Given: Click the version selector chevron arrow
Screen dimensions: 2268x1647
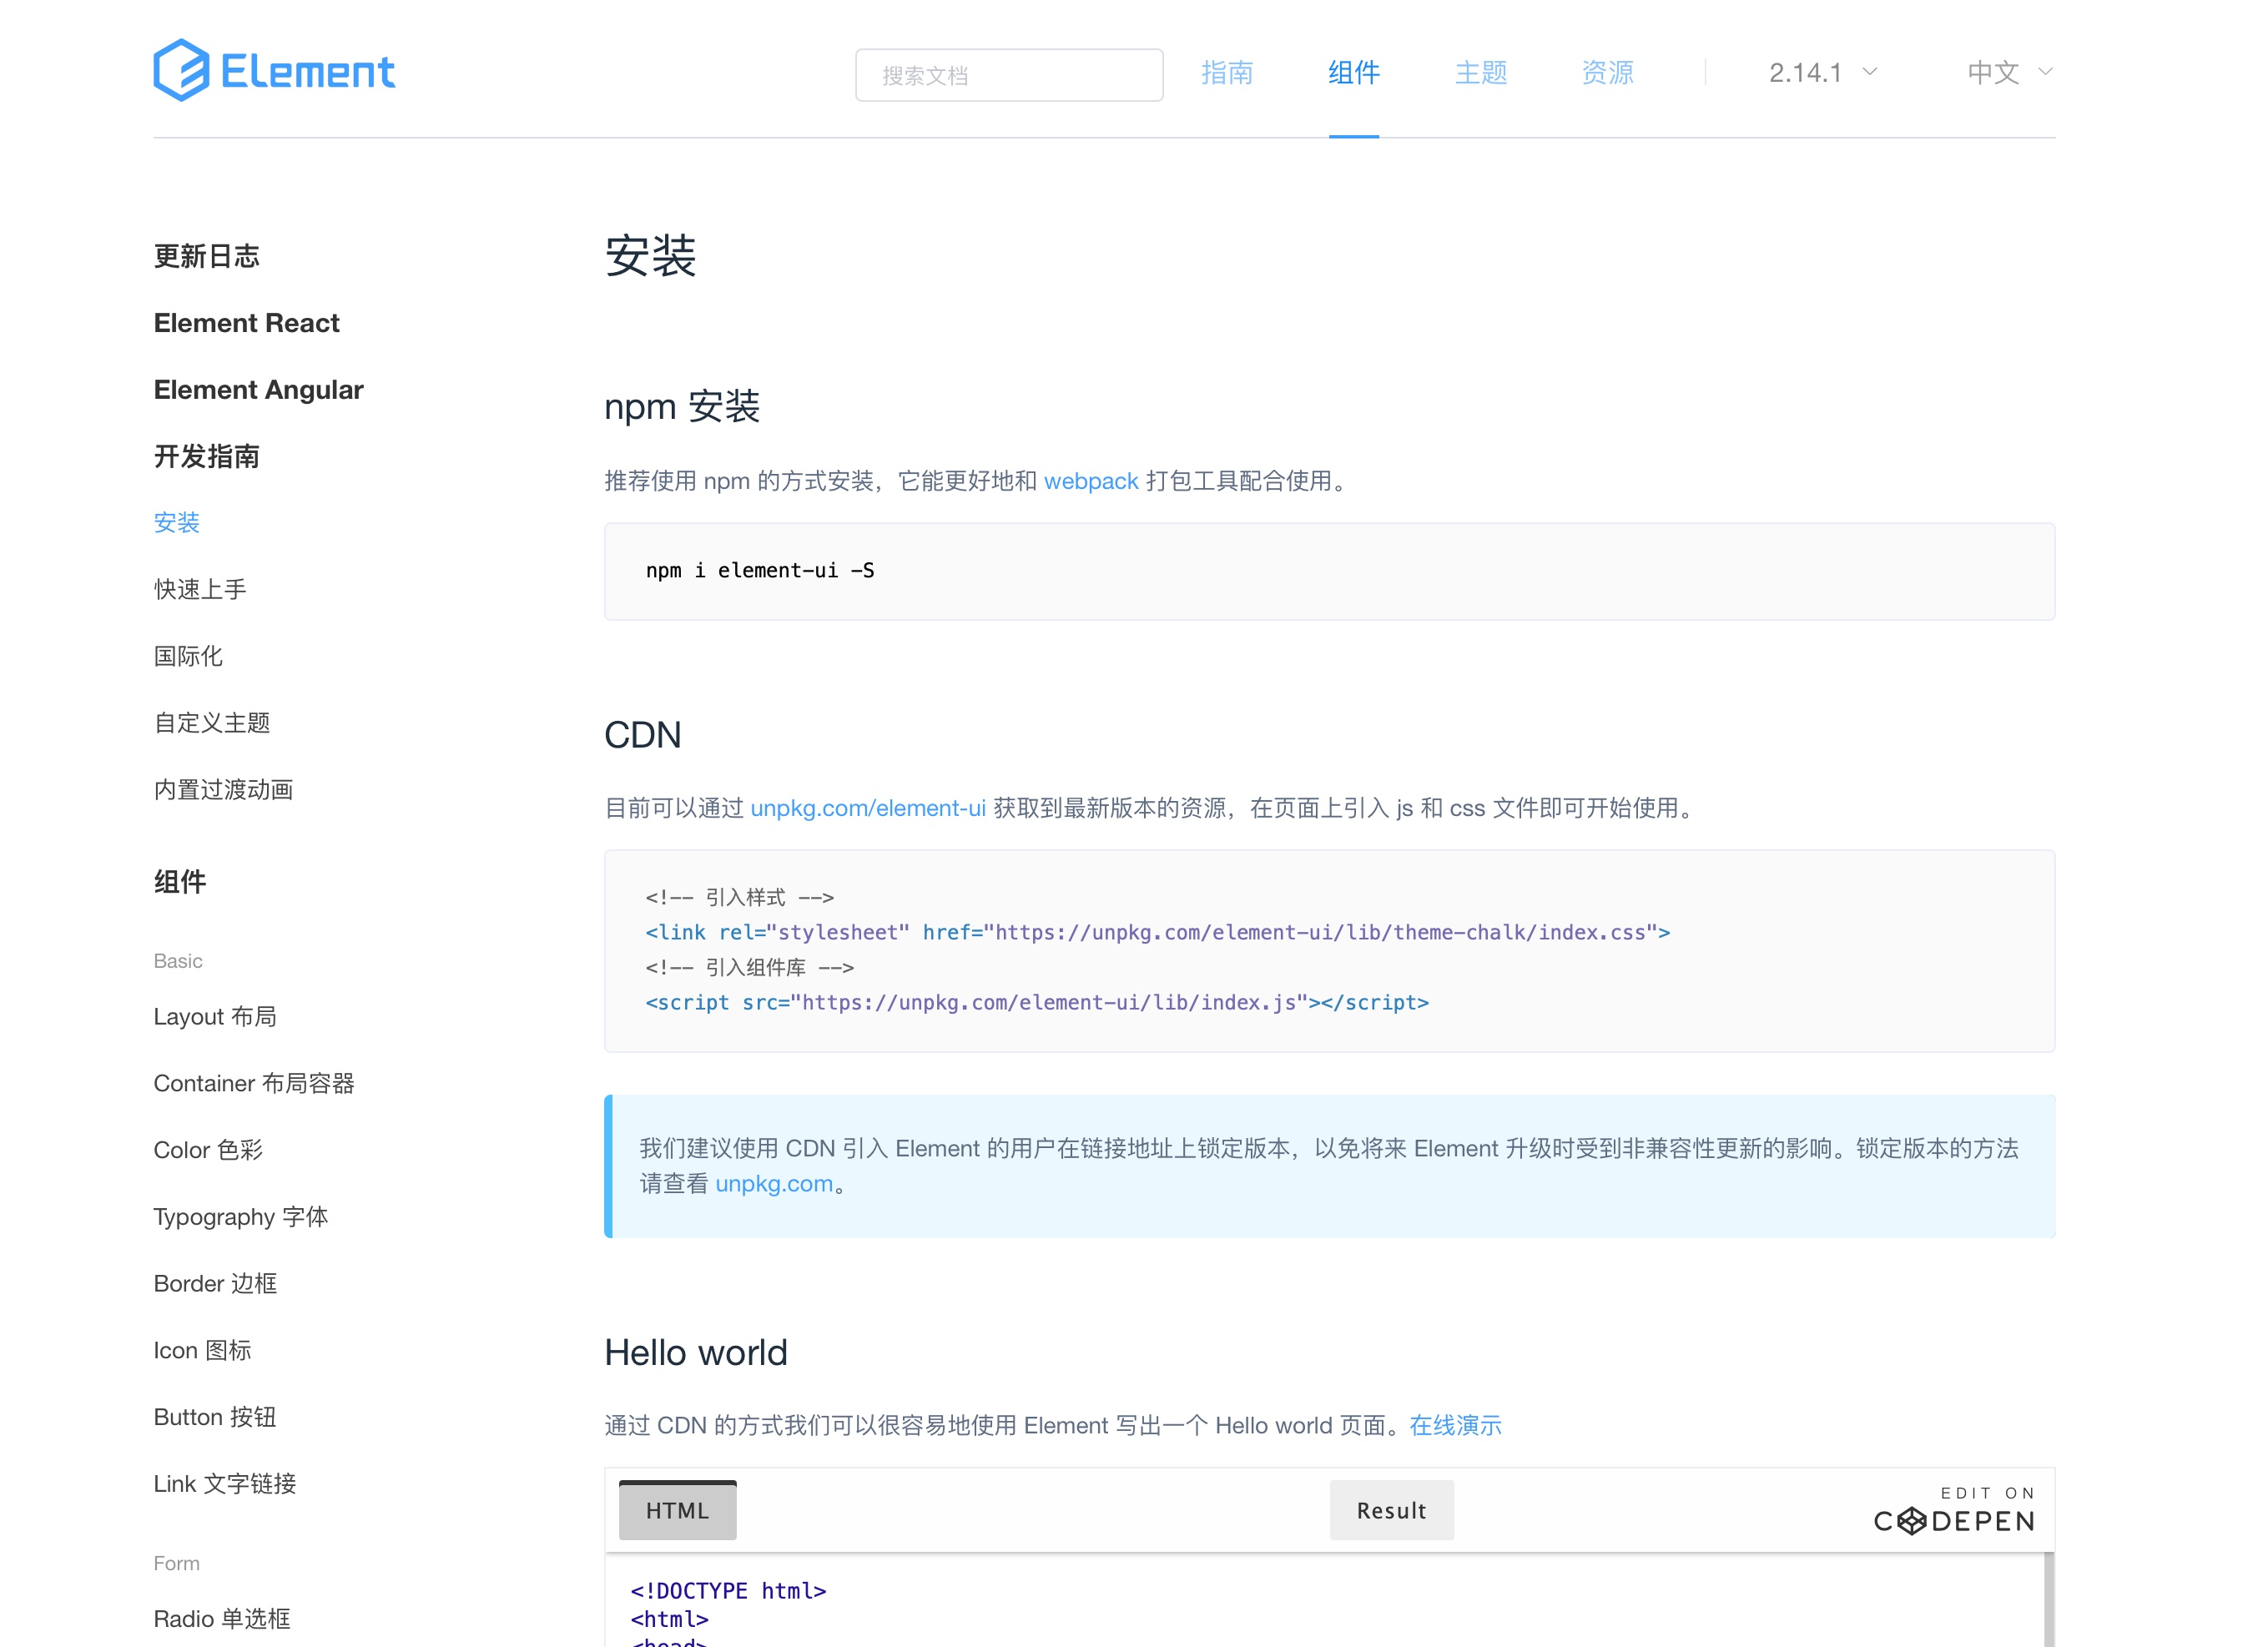Looking at the screenshot, I should point(1870,72).
